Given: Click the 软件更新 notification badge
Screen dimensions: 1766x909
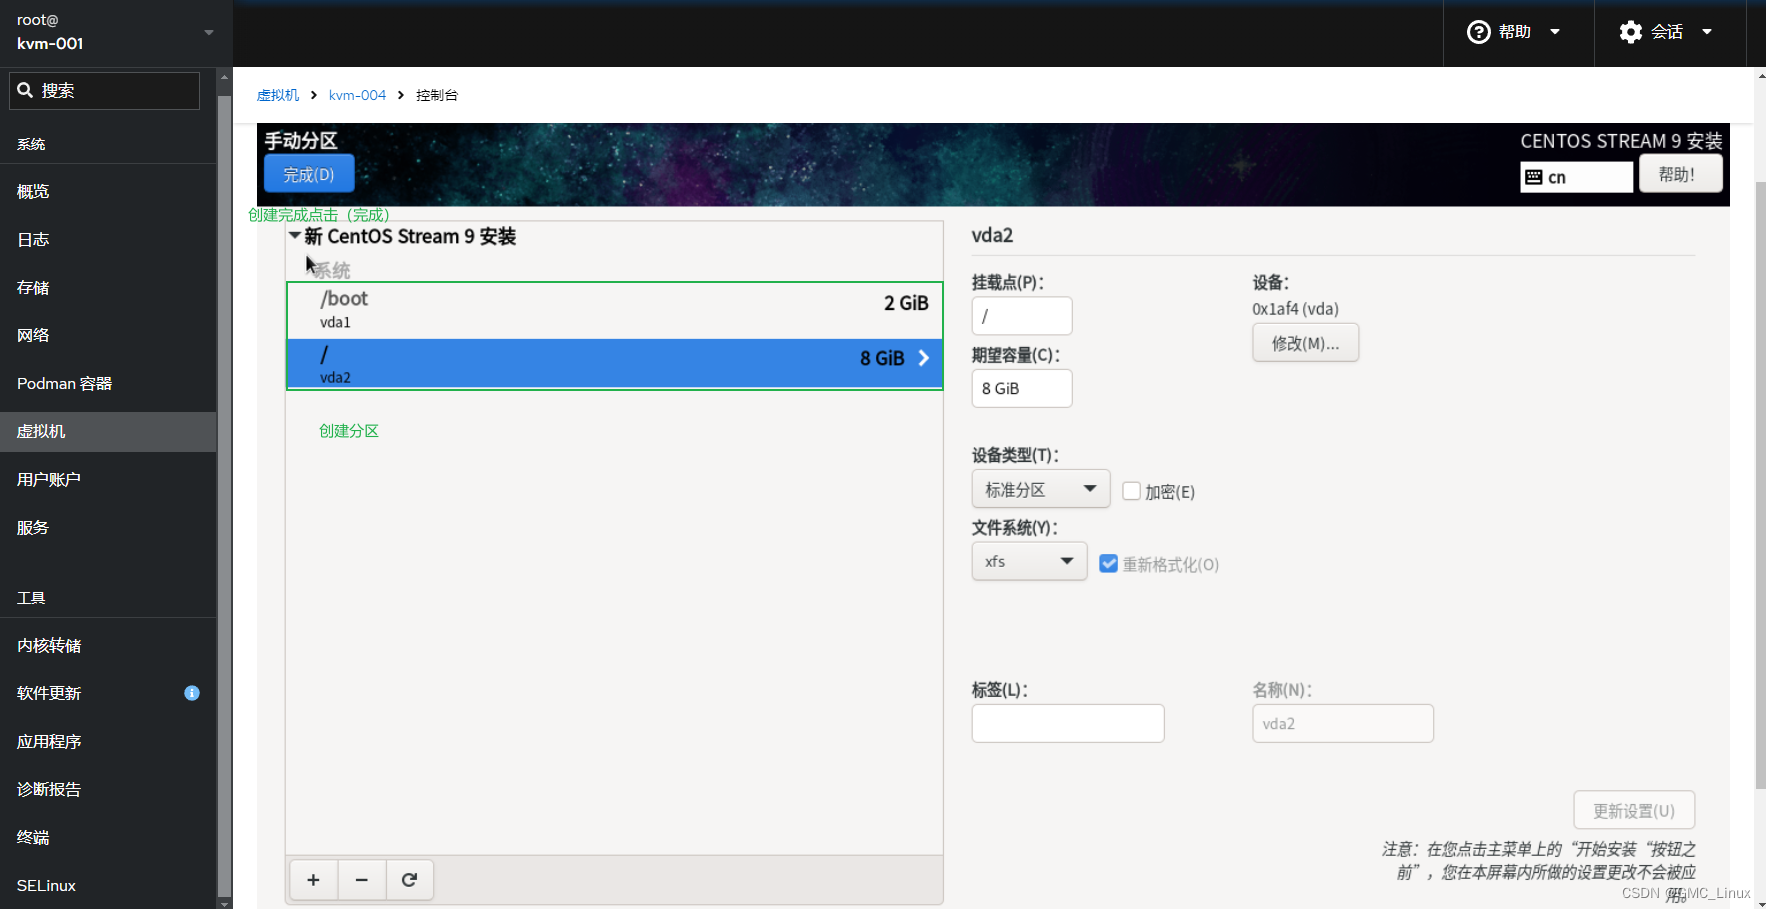Looking at the screenshot, I should [192, 693].
